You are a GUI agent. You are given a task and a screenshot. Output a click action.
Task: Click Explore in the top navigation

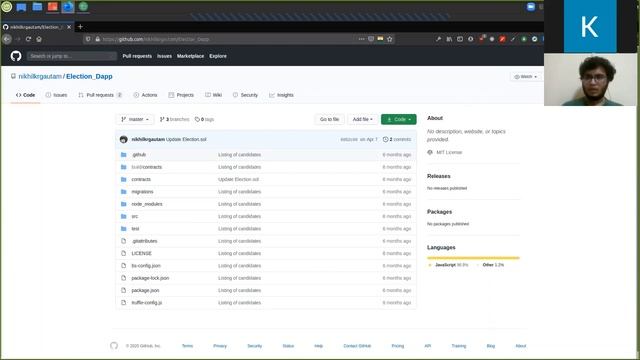(x=218, y=56)
